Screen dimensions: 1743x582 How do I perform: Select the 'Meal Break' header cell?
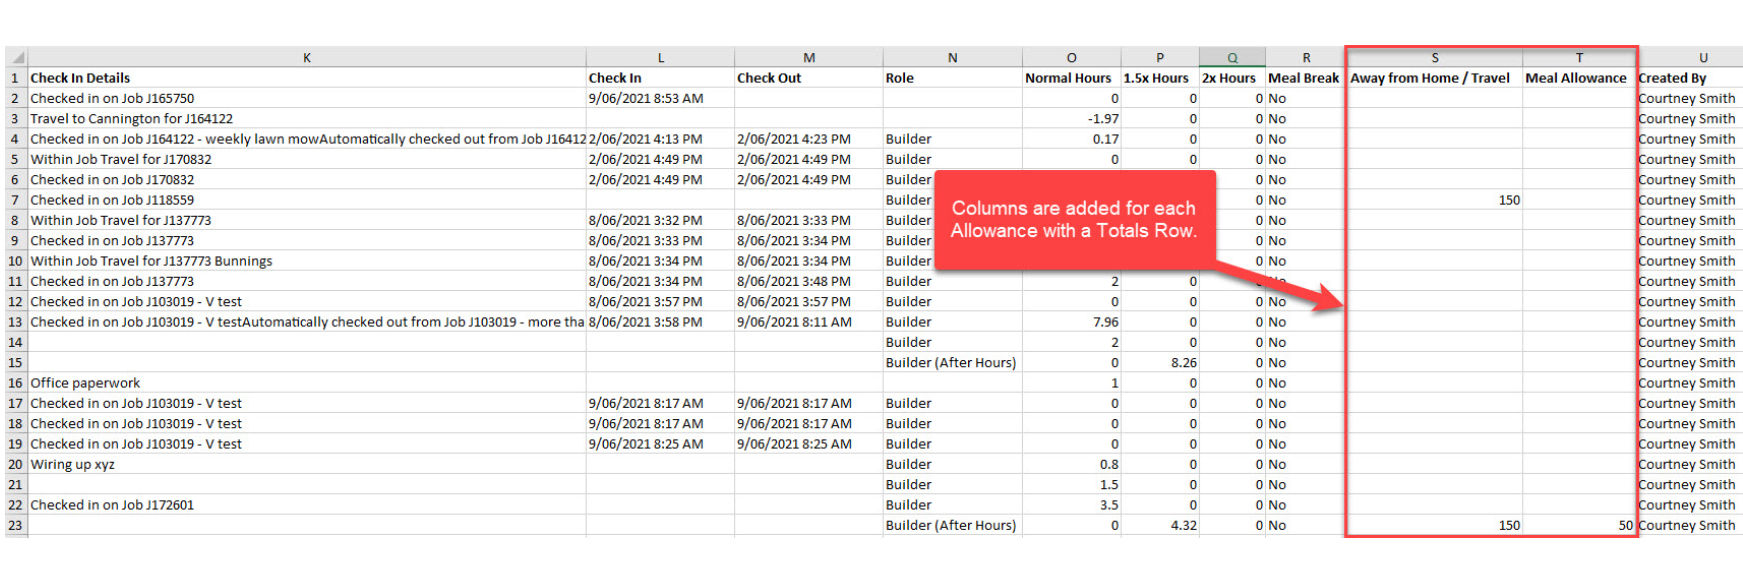click(x=1303, y=78)
